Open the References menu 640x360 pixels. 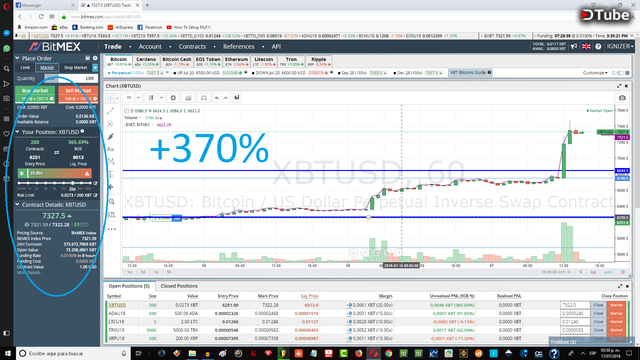[x=238, y=47]
